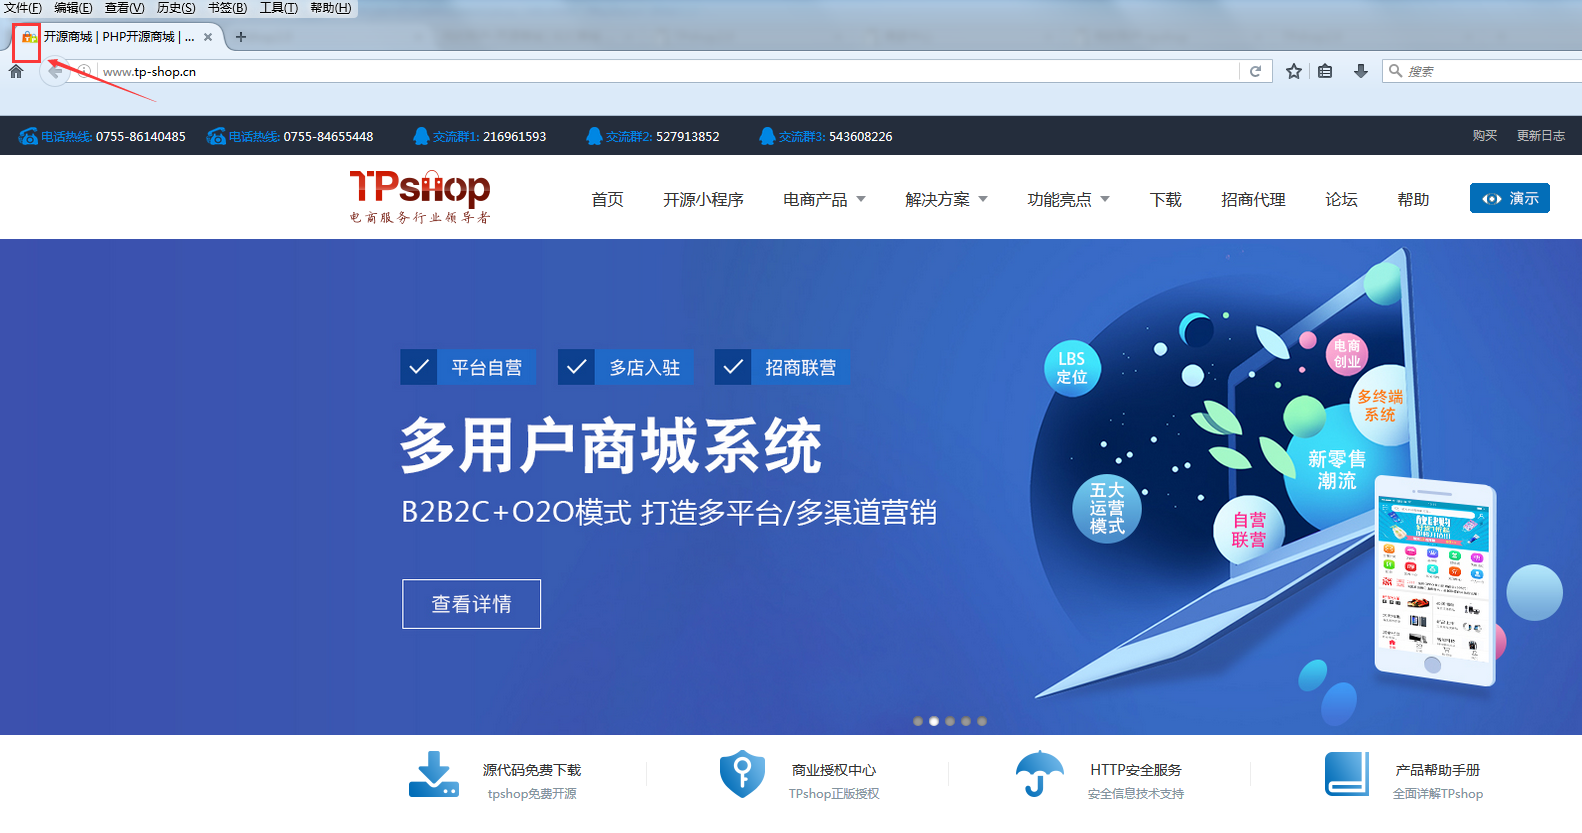The image size is (1582, 833).
Task: Click the 平台自营 checkmark box
Action: pos(419,367)
